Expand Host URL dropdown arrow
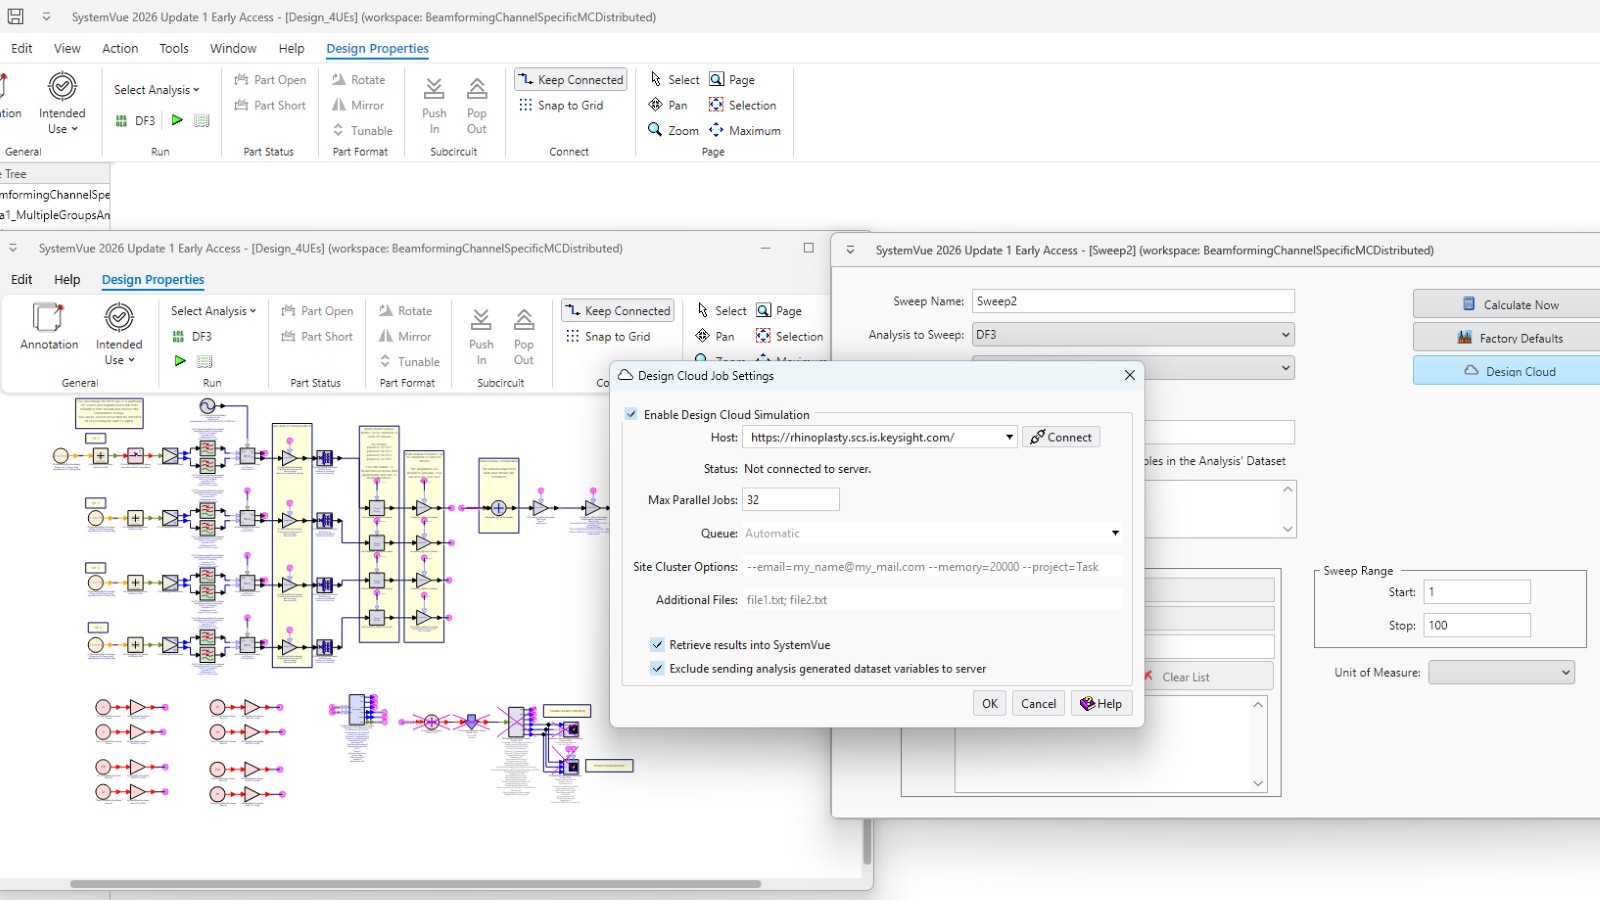 pos(1009,437)
